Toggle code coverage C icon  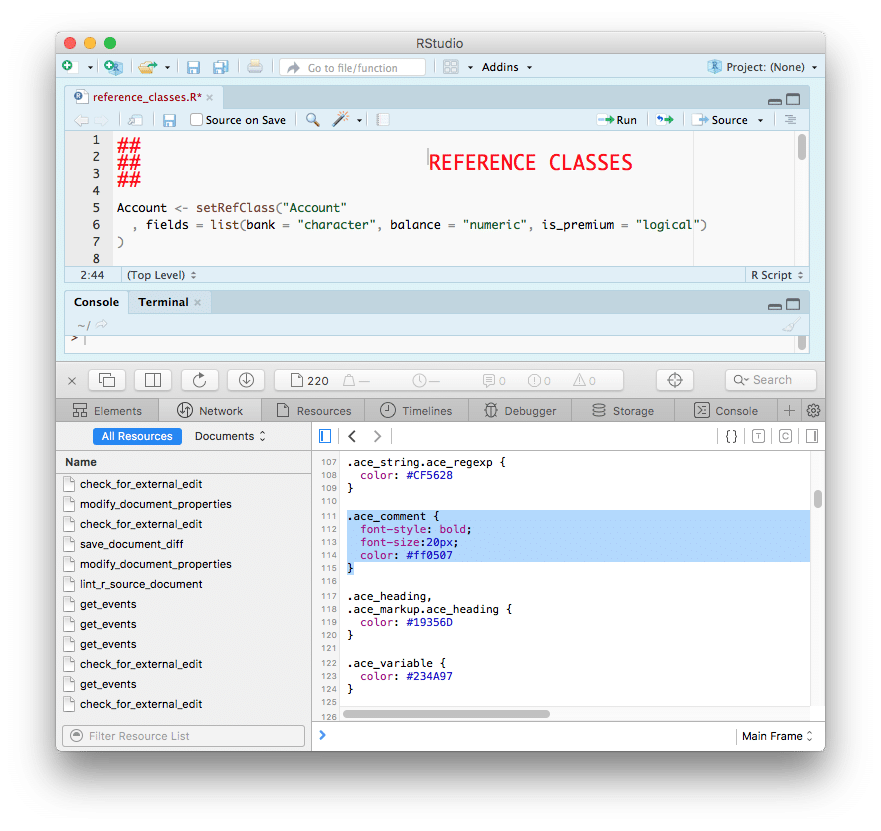[x=785, y=436]
